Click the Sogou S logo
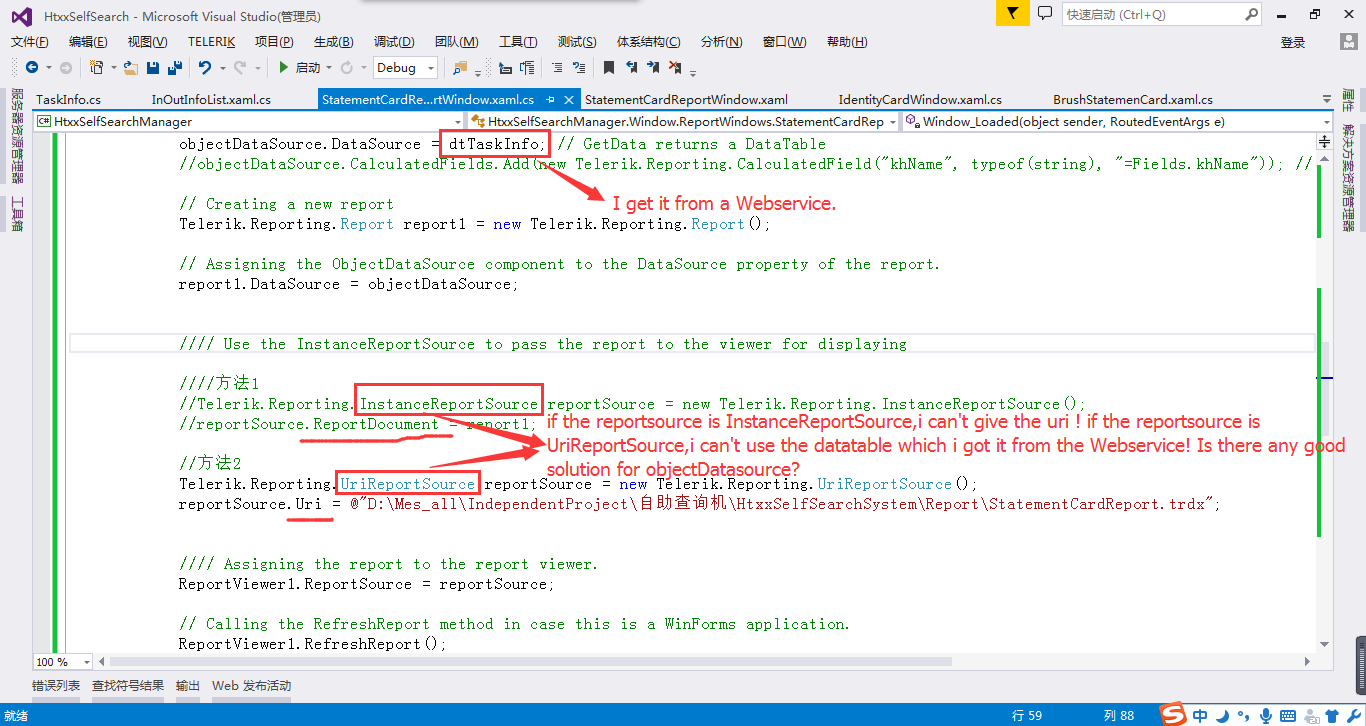 tap(1173, 714)
